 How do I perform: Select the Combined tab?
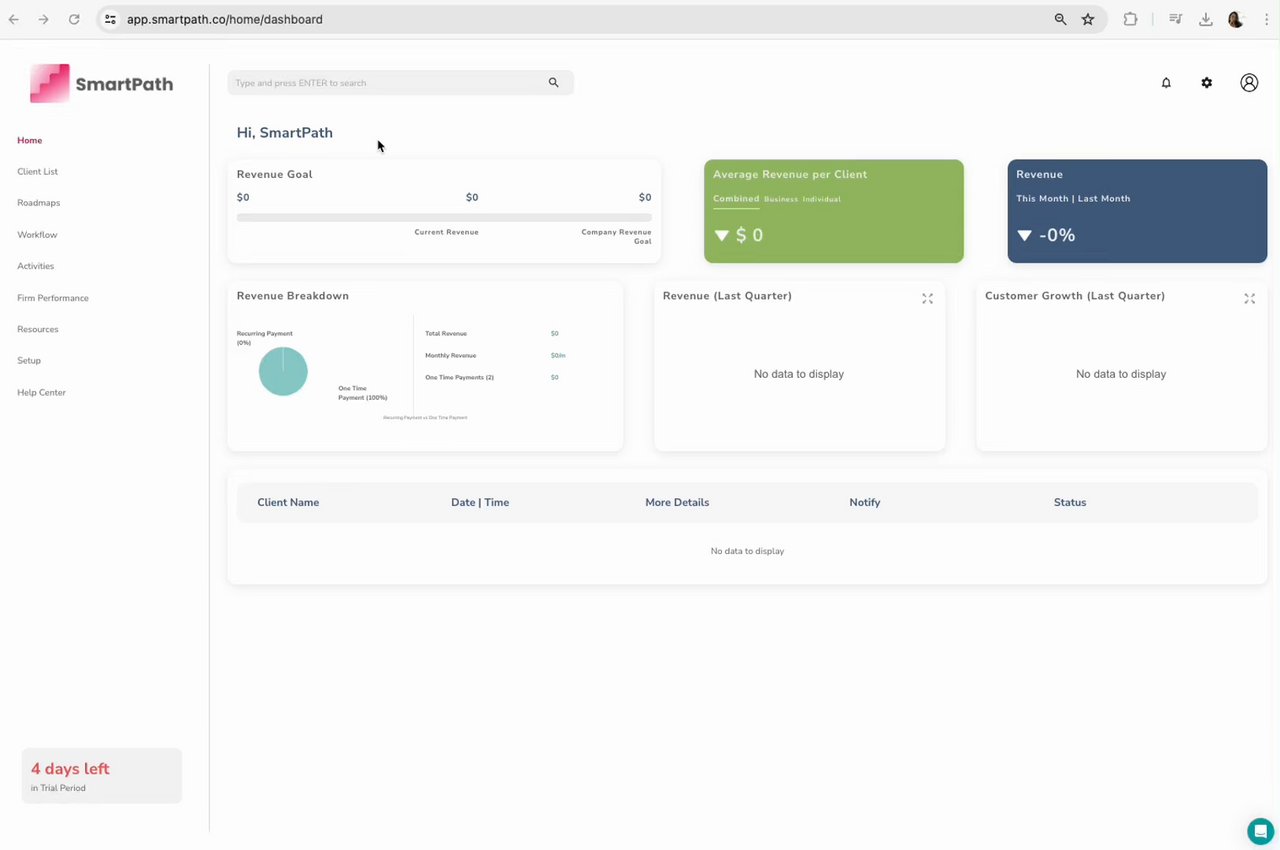coord(736,199)
